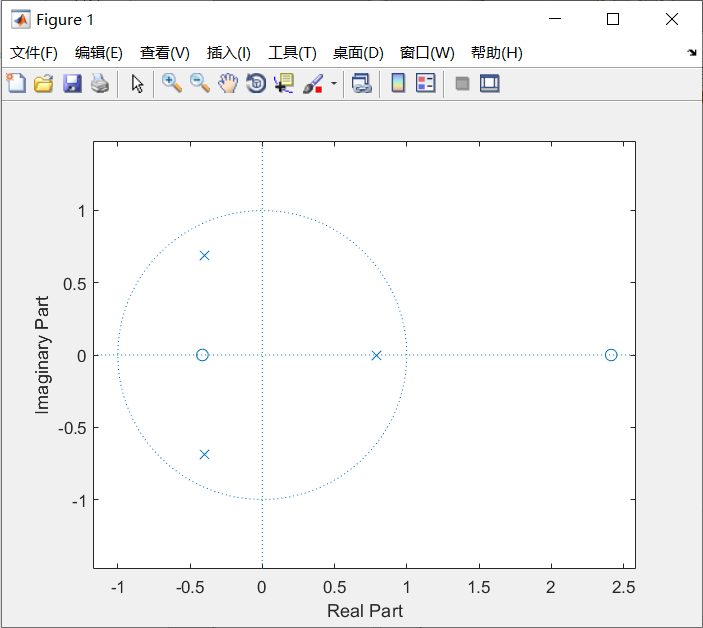Click the Show Plot Tools icon

pyautogui.click(x=490, y=83)
